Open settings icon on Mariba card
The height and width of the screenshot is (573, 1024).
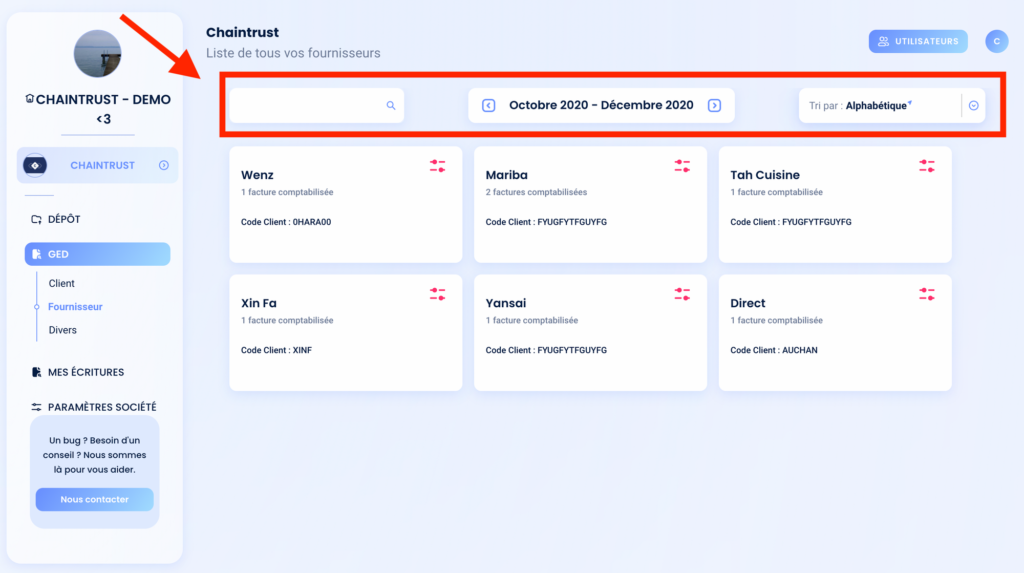click(x=682, y=166)
